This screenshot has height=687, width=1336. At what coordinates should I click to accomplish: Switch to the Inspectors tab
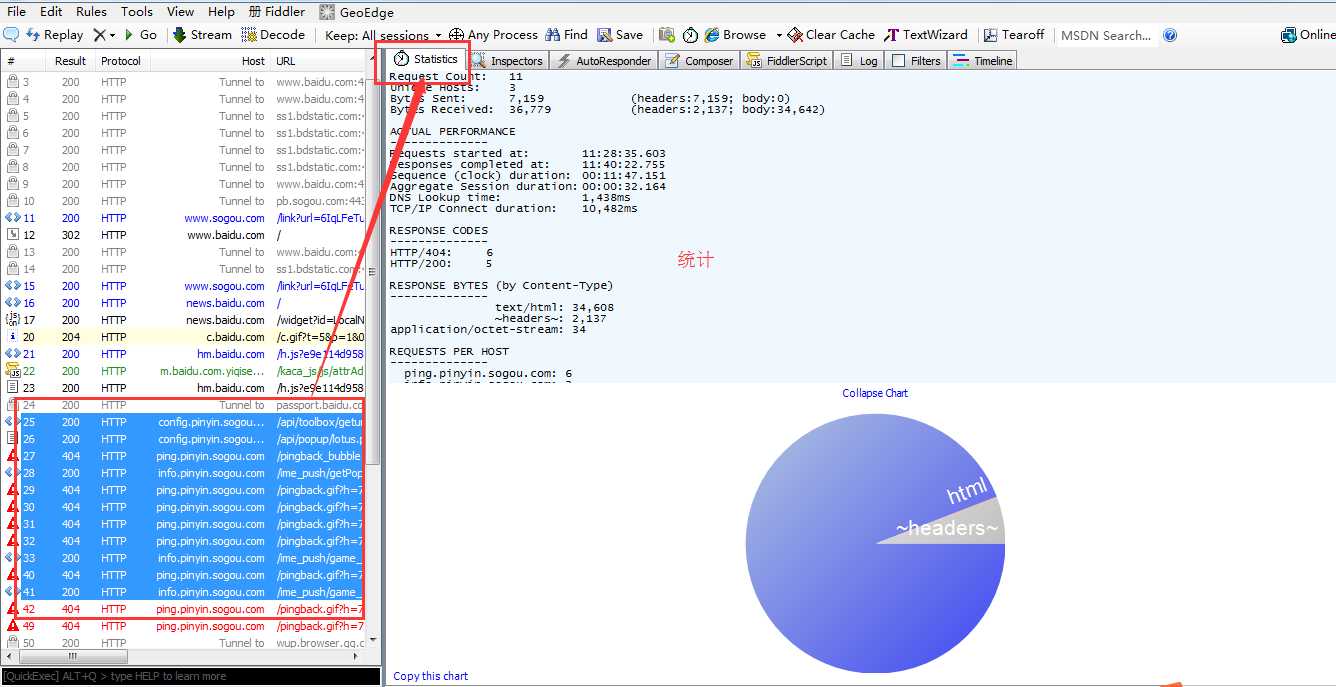(508, 61)
